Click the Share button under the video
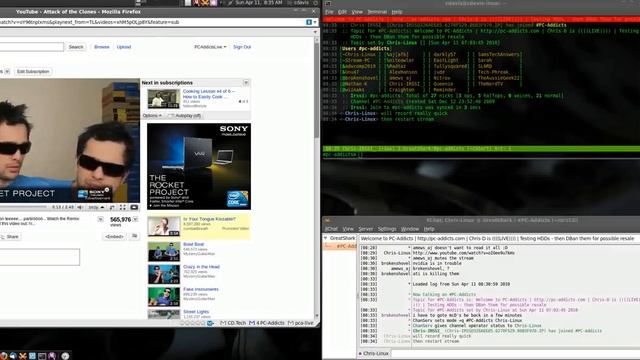Image resolution: width=640 pixels, height=360 pixels. [x=10, y=237]
